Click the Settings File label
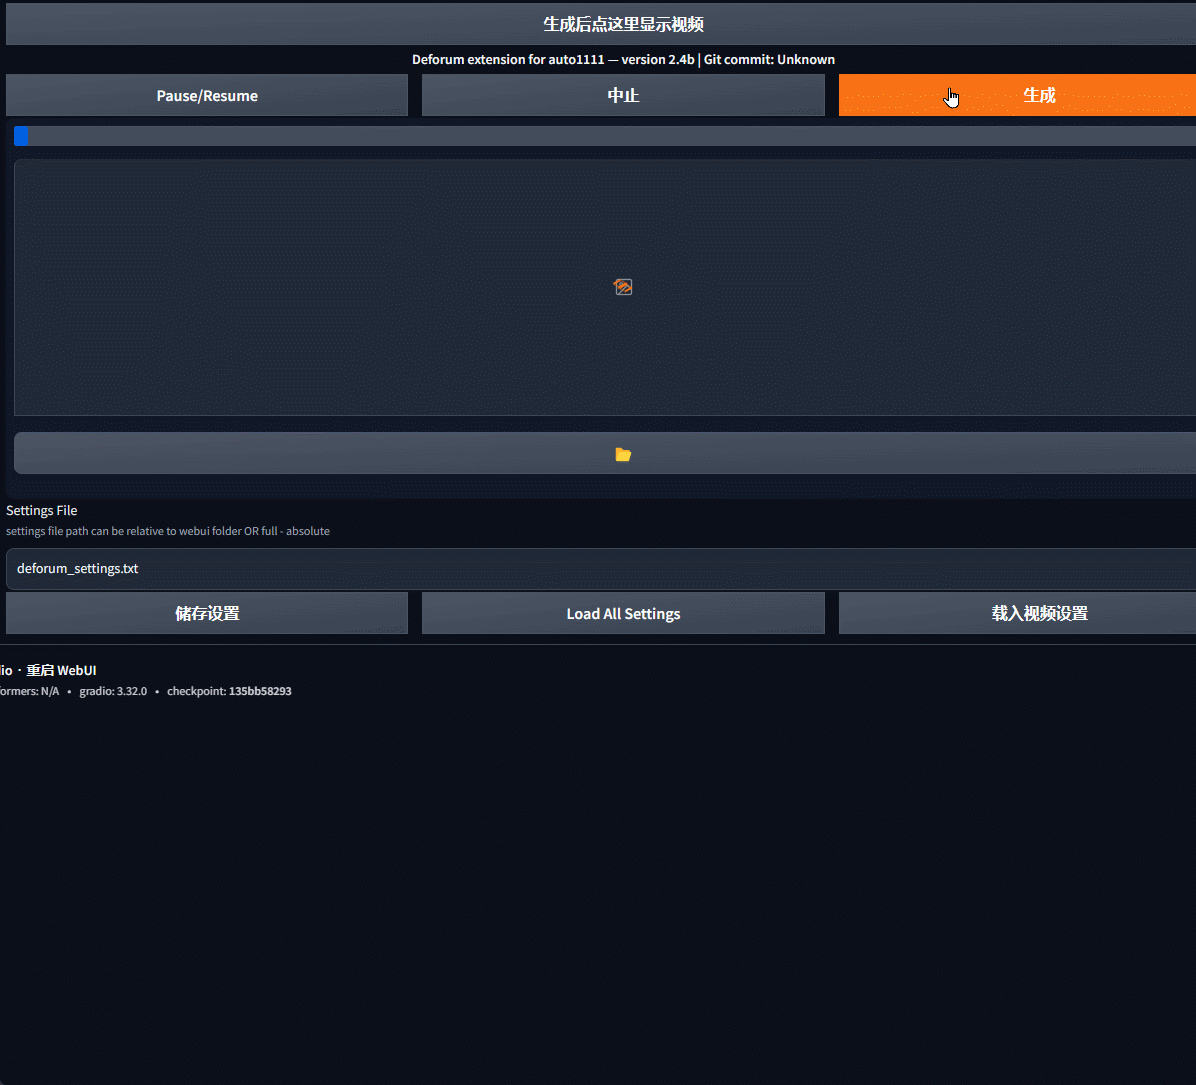Viewport: 1196px width, 1085px height. click(x=41, y=510)
